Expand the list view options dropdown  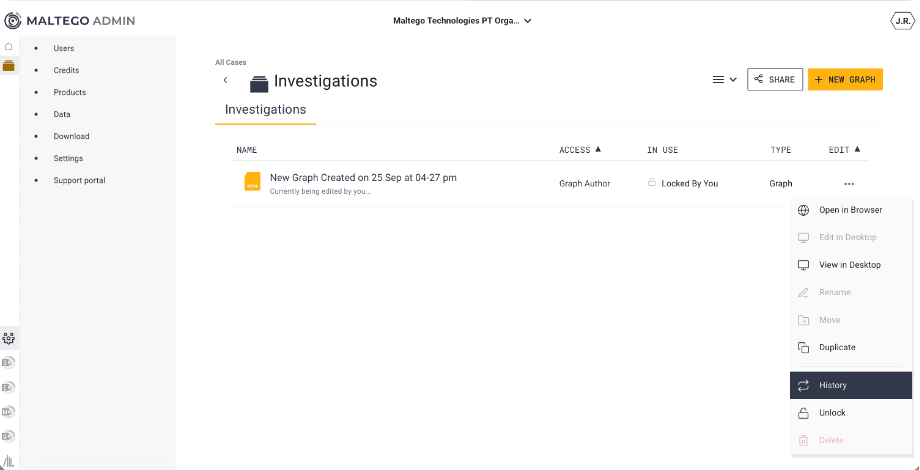coord(725,80)
